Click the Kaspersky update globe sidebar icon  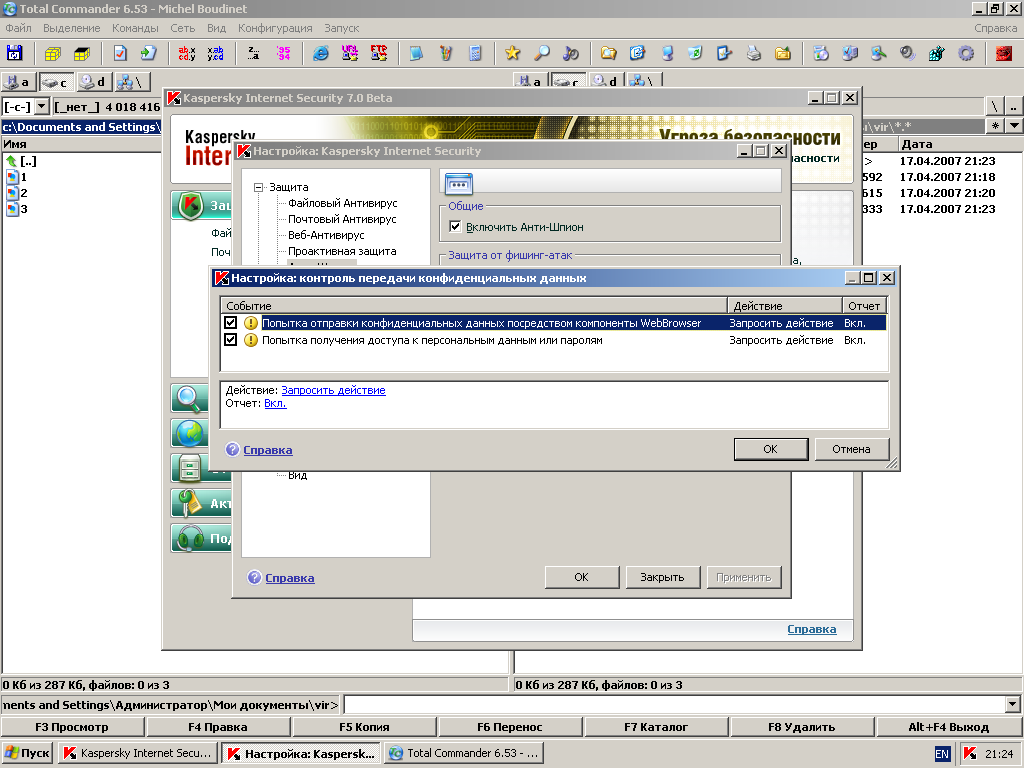click(x=189, y=432)
